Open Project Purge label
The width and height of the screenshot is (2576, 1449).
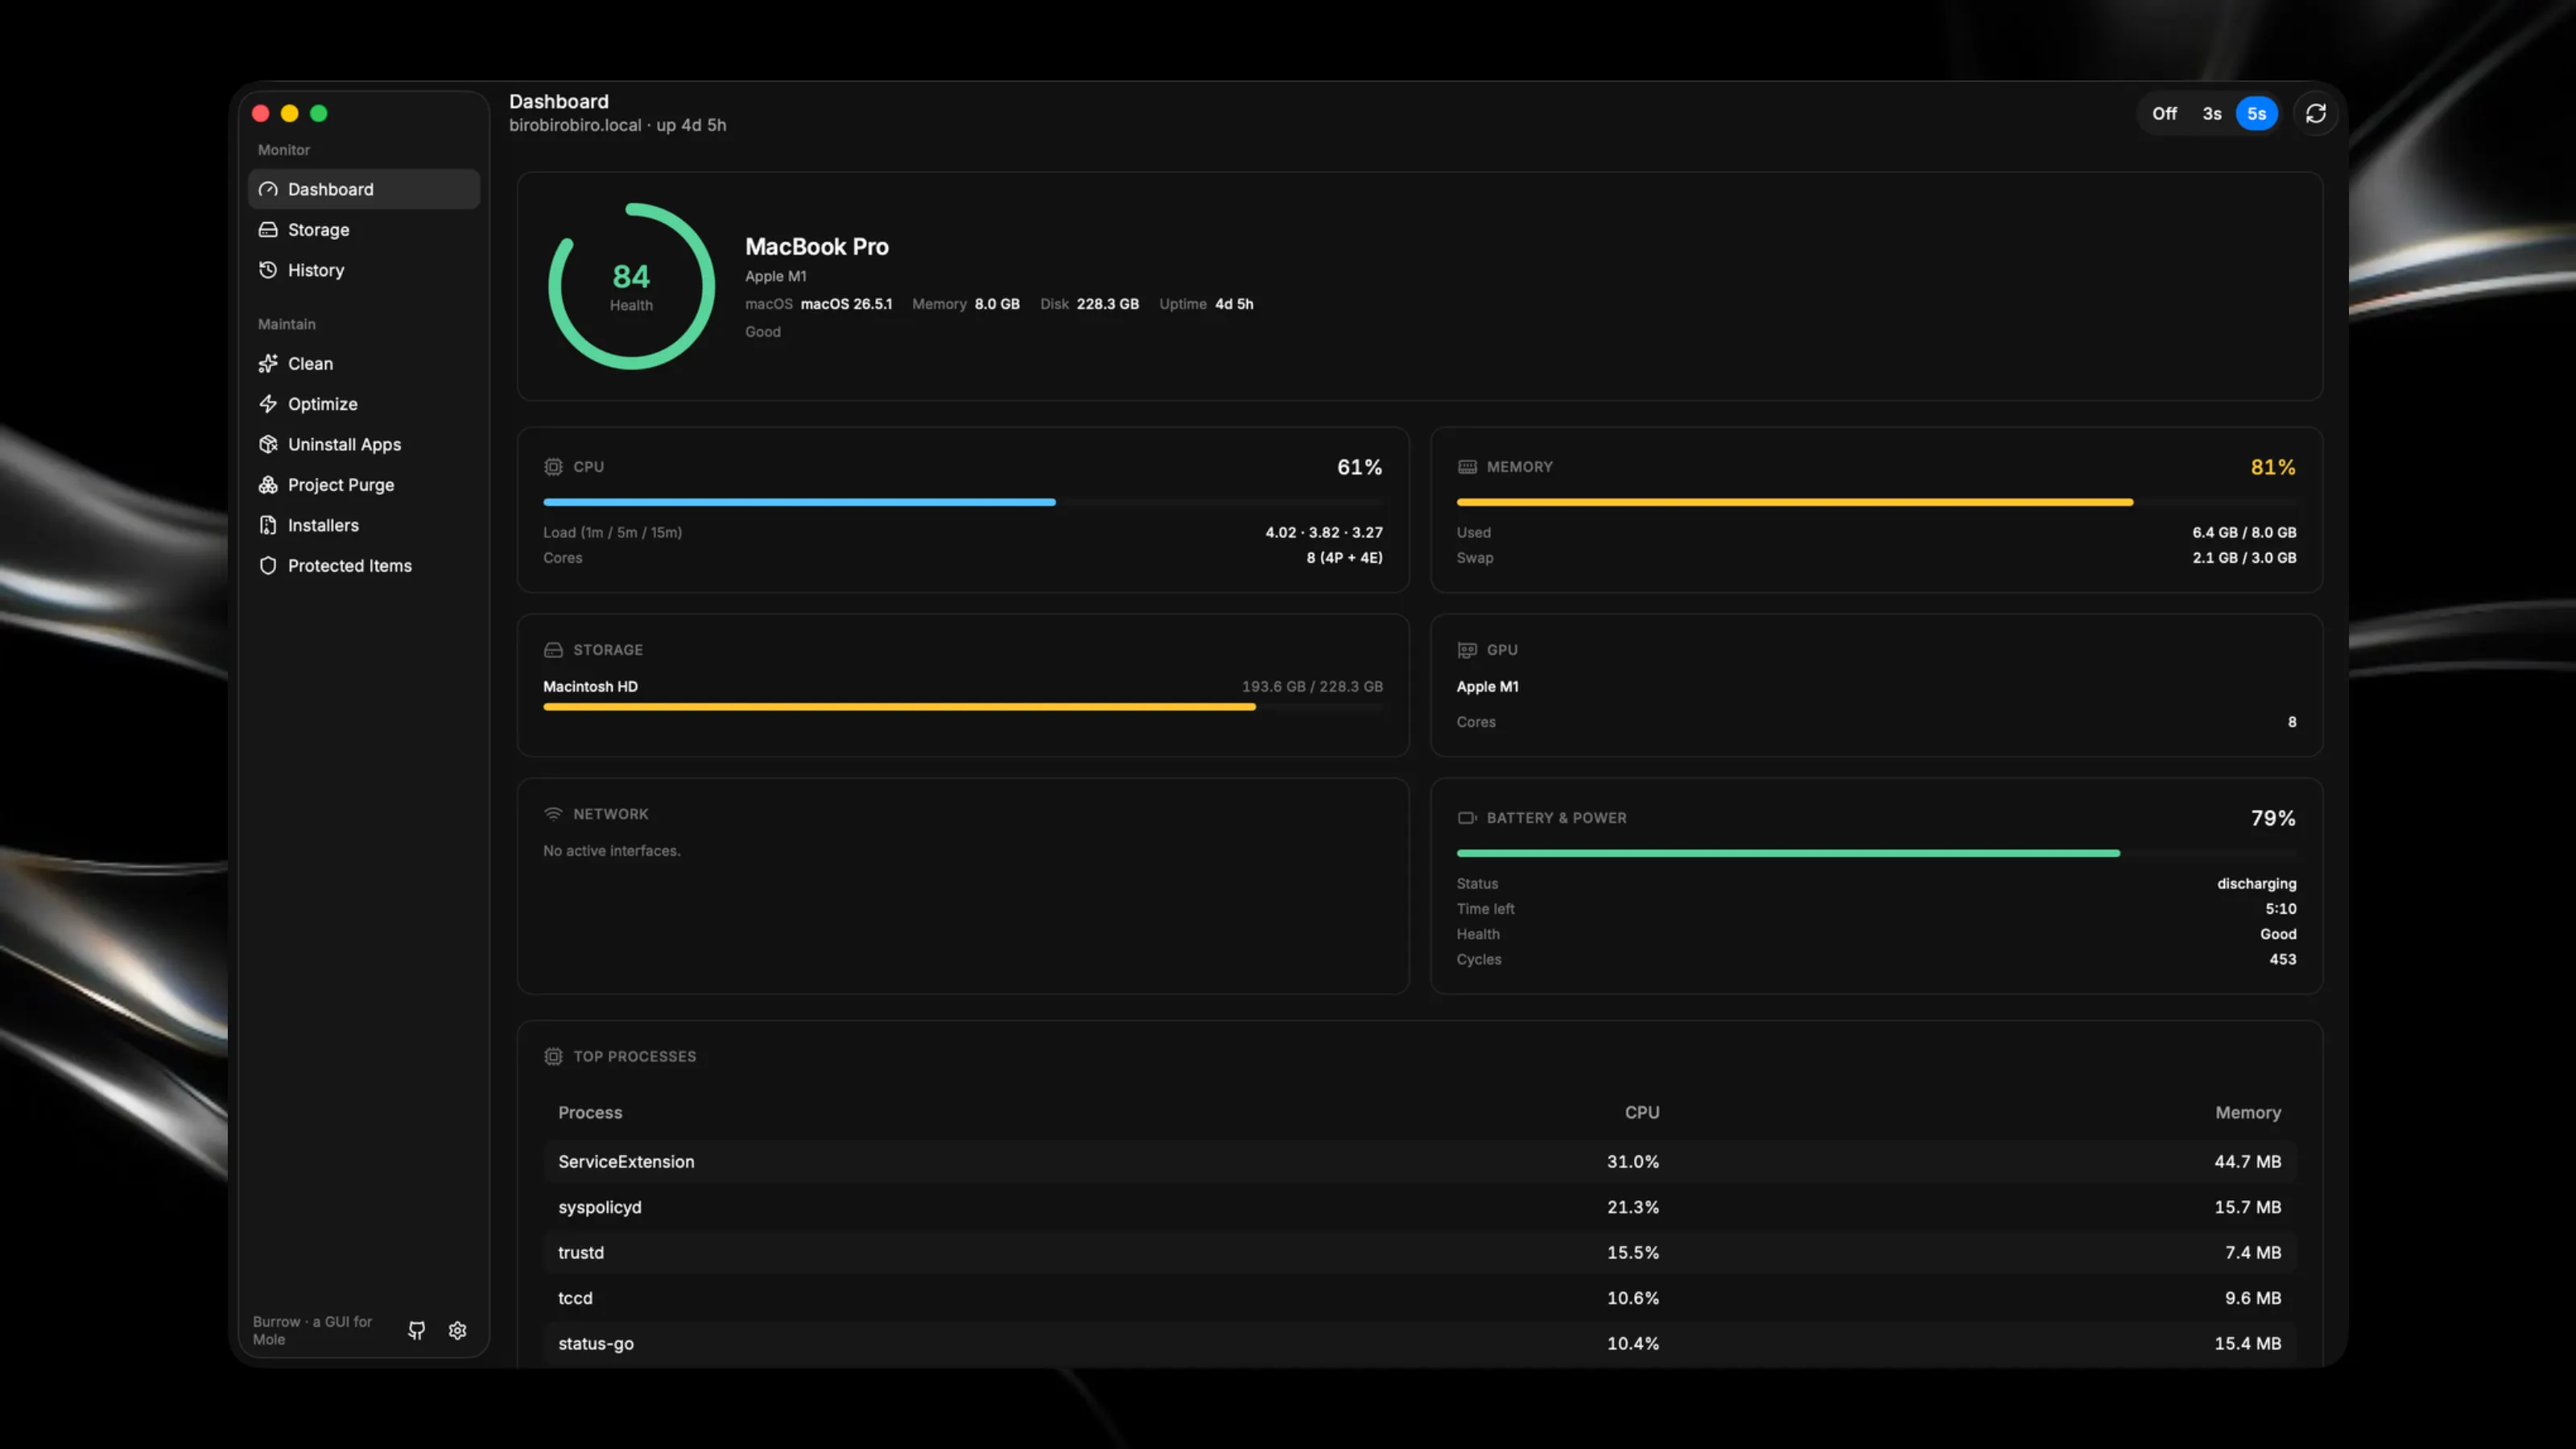341,485
